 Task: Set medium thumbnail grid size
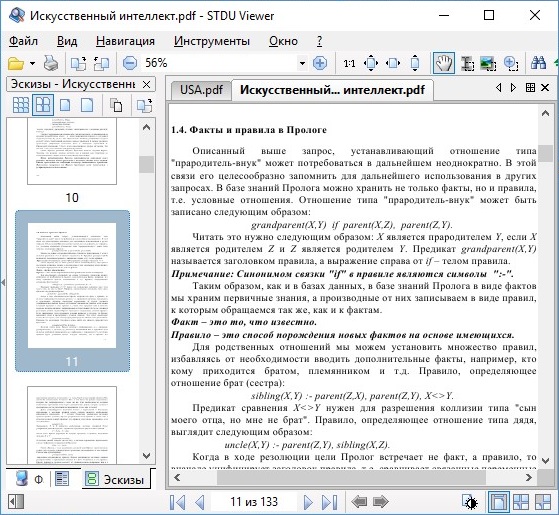tap(43, 105)
